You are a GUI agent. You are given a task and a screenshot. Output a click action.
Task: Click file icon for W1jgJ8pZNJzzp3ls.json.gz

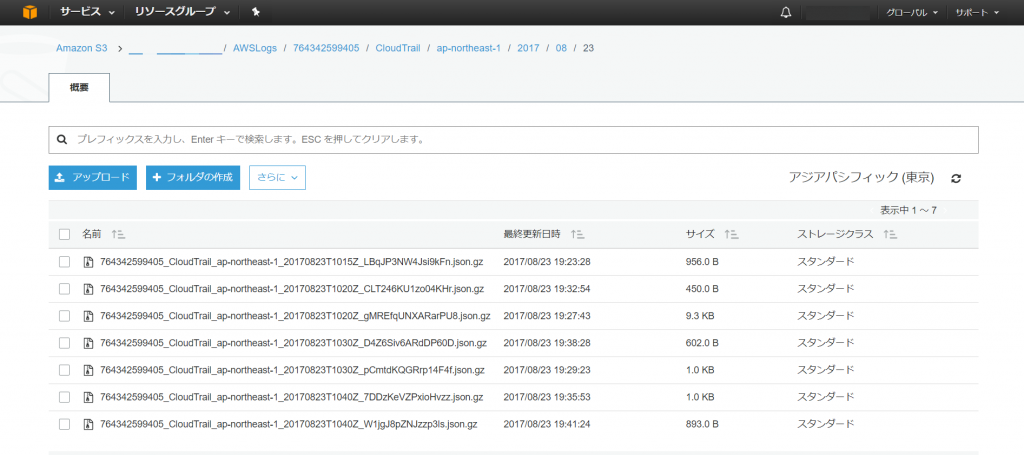point(88,424)
